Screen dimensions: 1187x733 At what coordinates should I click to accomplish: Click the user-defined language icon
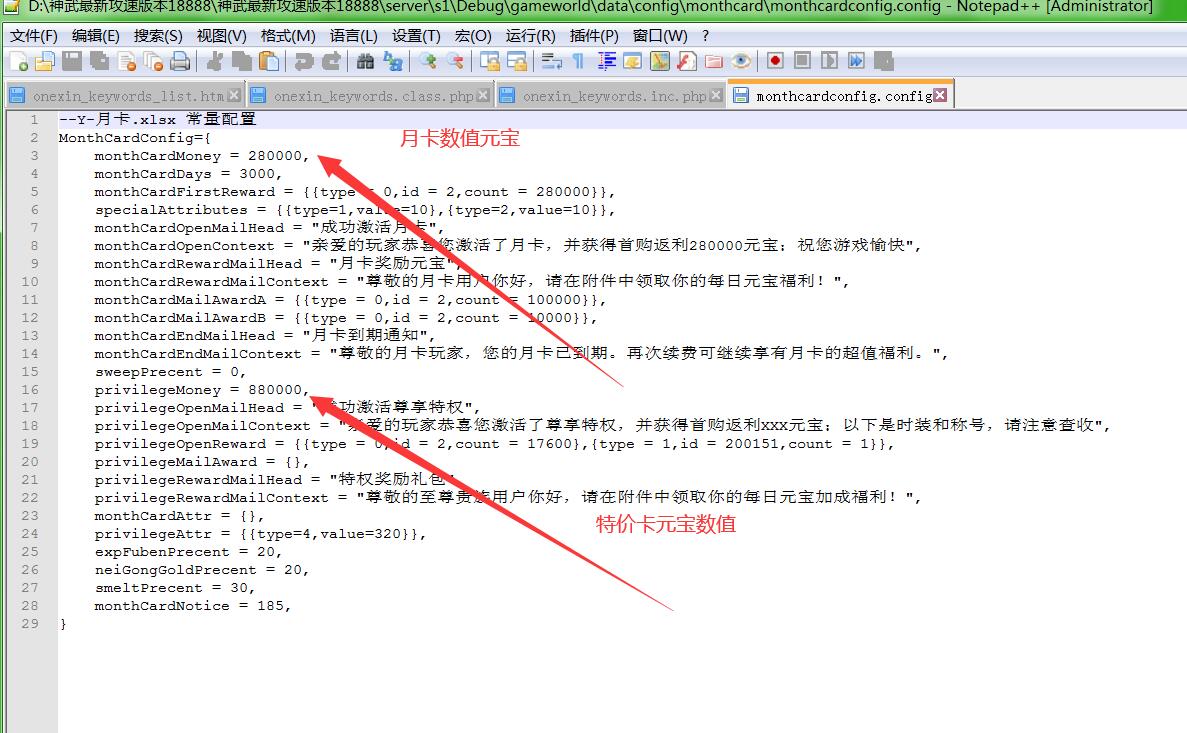pyautogui.click(x=633, y=61)
